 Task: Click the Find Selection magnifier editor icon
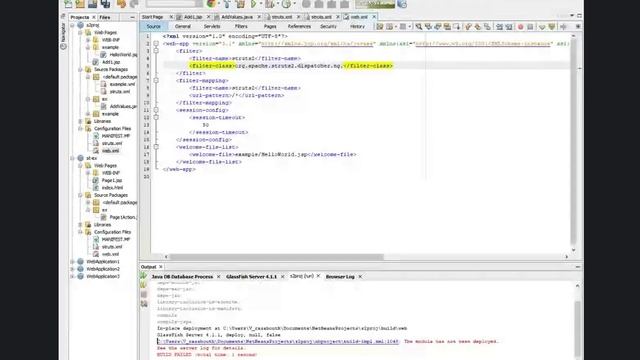[419, 27]
